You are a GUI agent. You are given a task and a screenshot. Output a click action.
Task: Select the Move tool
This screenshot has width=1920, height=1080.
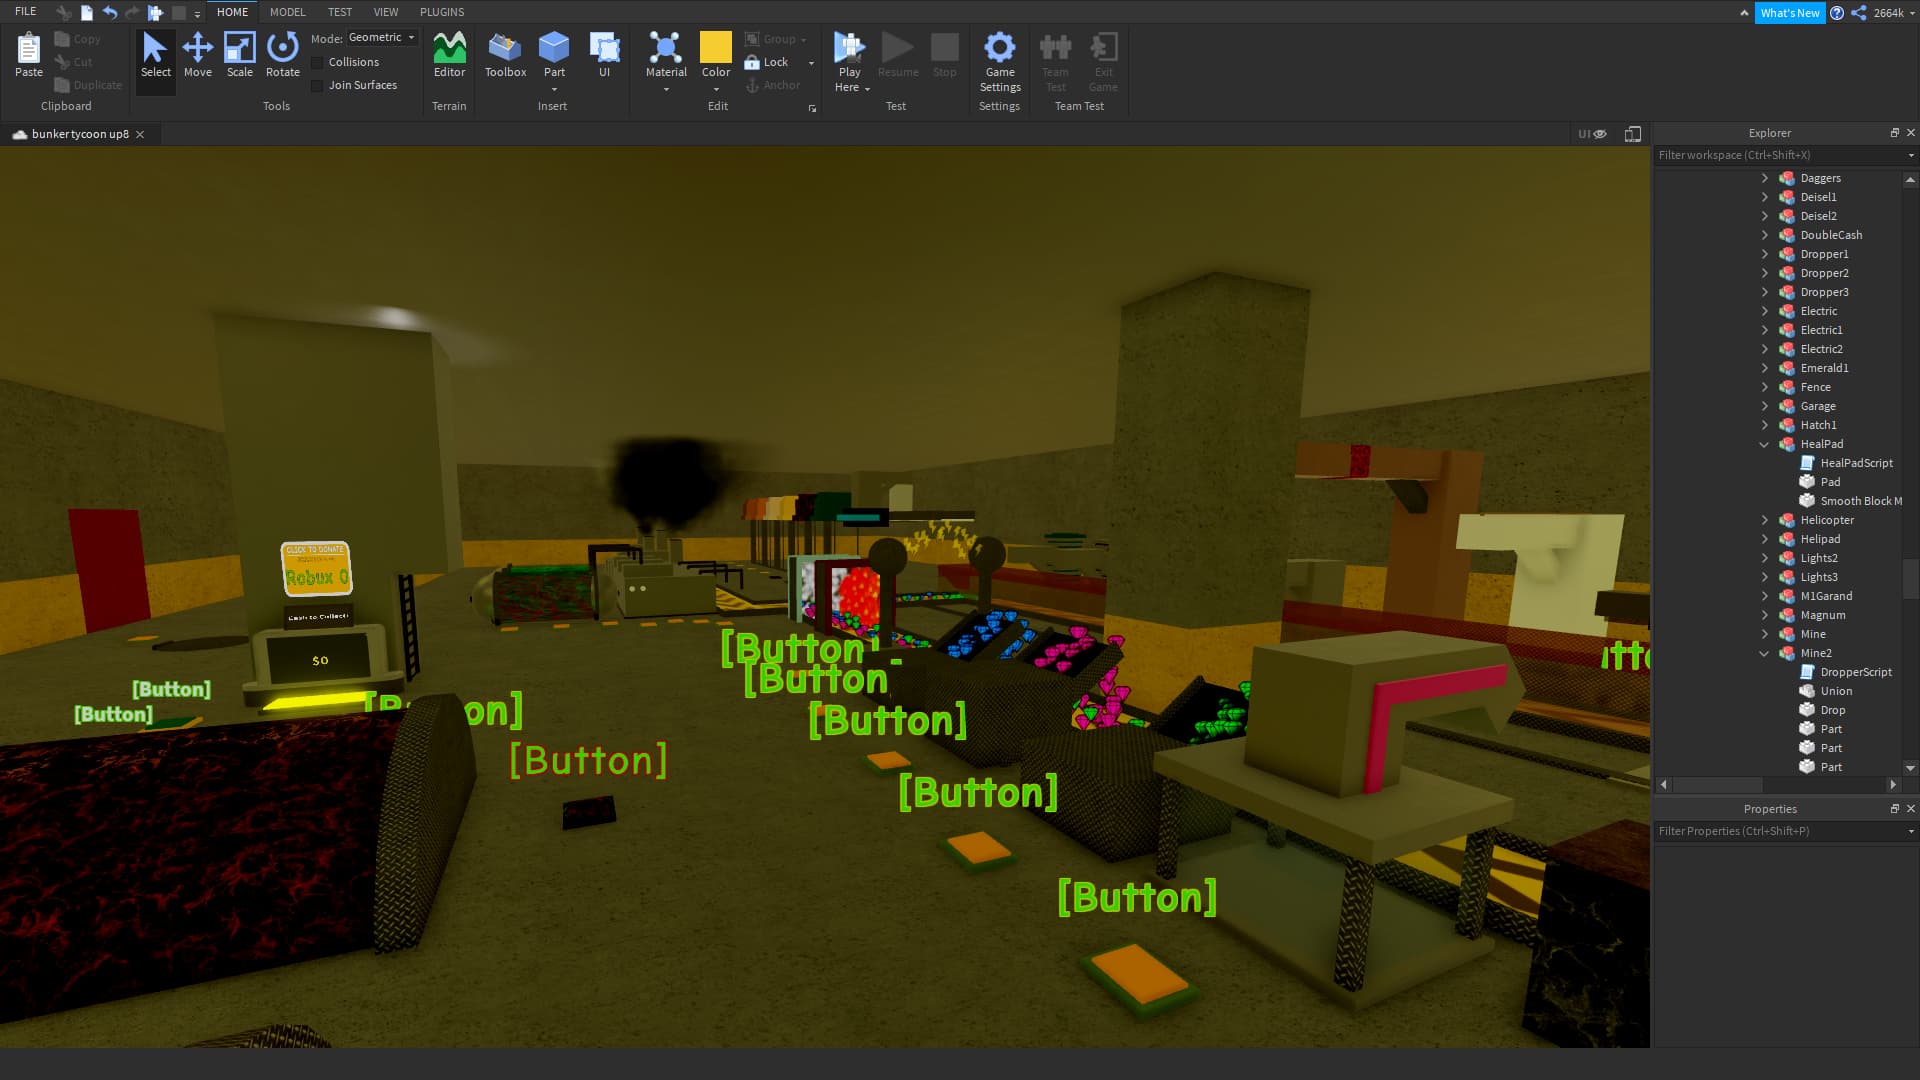pyautogui.click(x=197, y=55)
